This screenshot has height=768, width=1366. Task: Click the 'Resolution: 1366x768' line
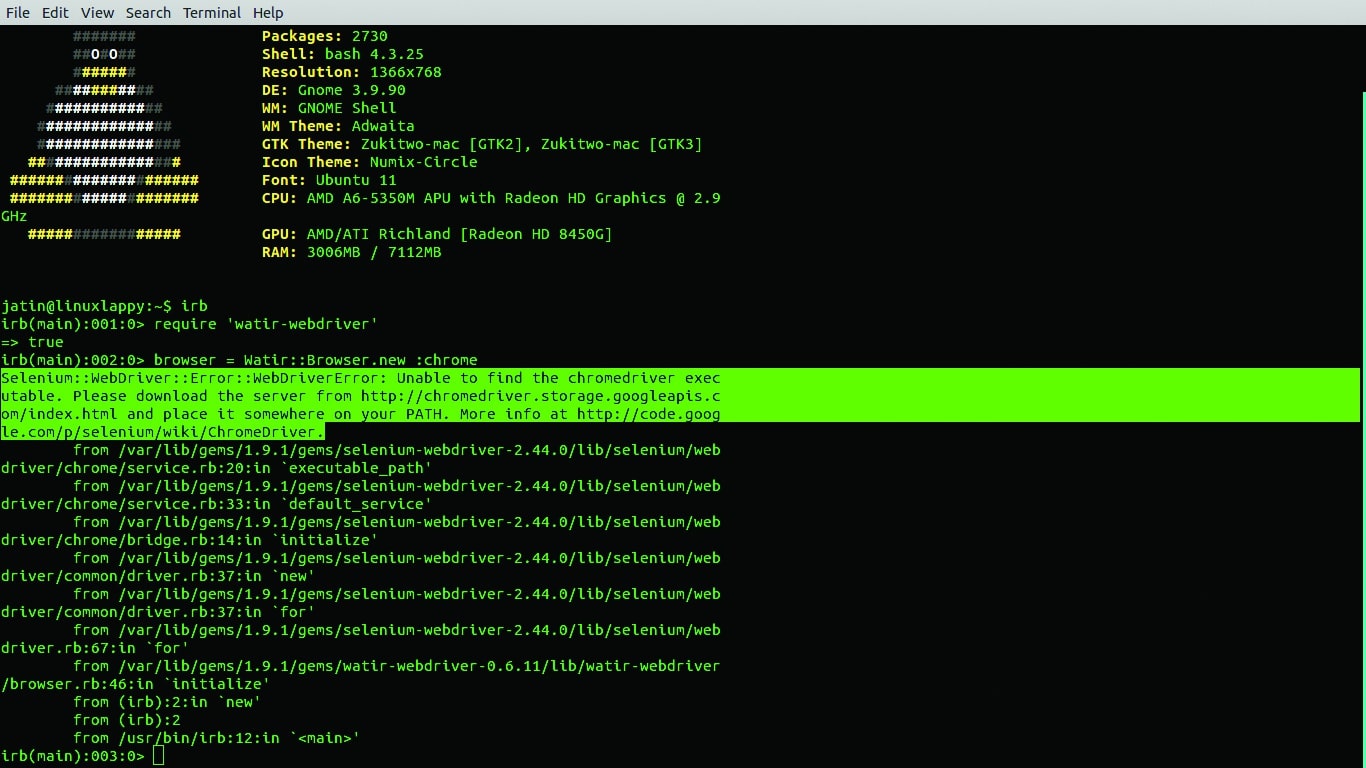pos(350,71)
